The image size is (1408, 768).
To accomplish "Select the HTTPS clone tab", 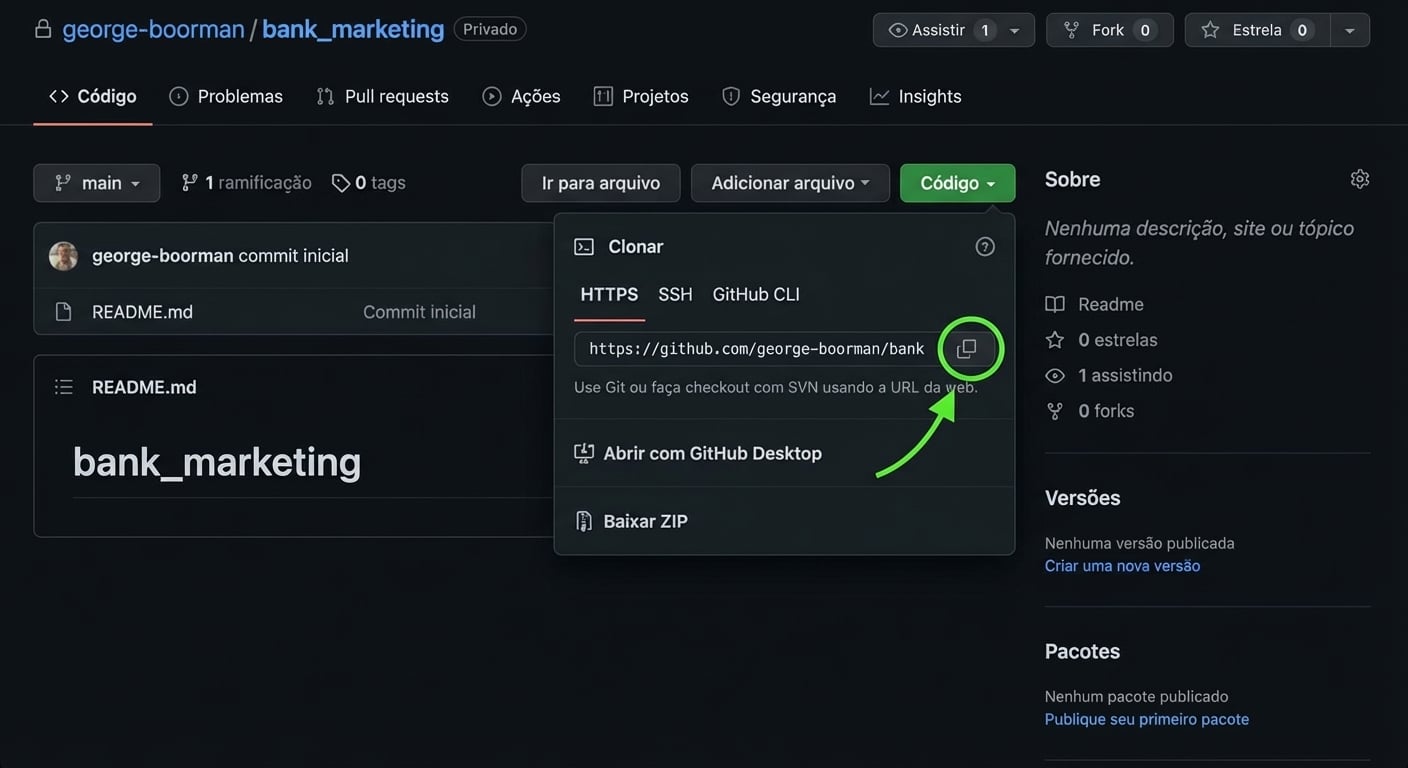I will tap(609, 295).
